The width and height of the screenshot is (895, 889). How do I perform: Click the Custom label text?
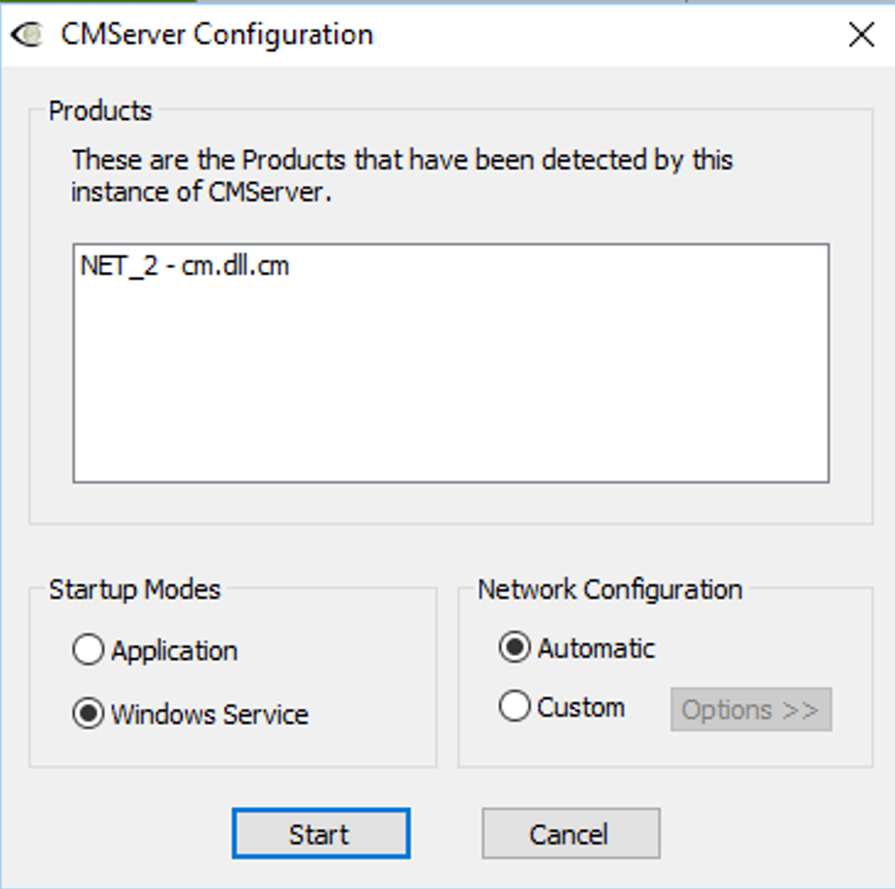(x=581, y=707)
